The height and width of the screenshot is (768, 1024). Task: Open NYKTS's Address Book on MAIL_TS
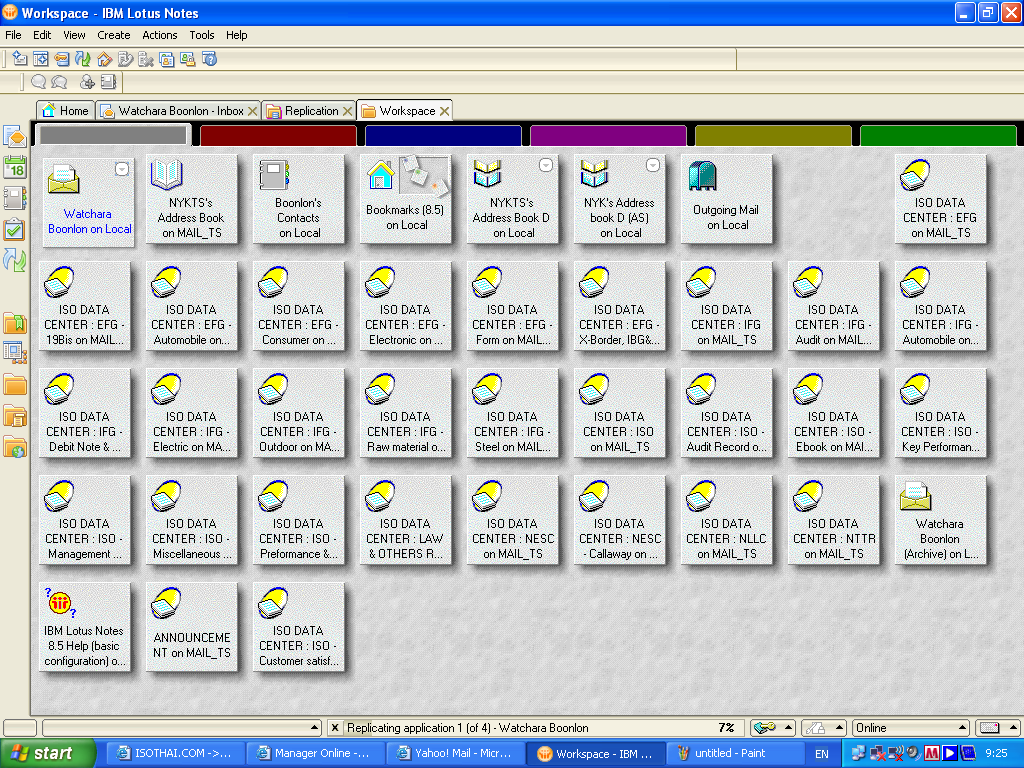191,199
